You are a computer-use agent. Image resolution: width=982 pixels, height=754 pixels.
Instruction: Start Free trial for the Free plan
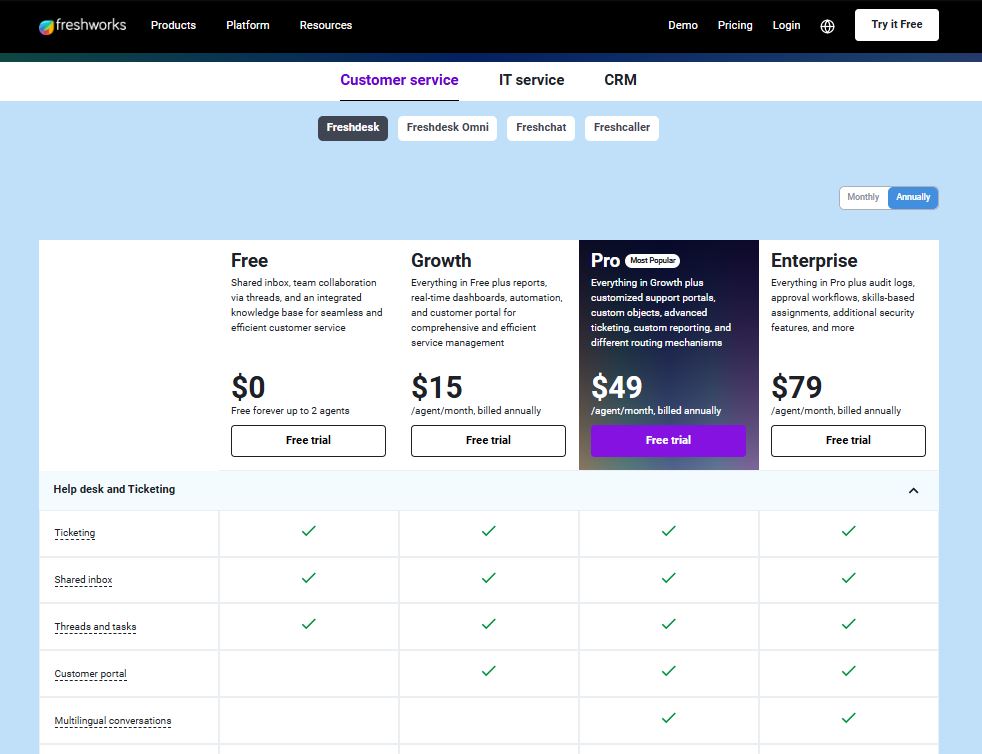coord(308,441)
